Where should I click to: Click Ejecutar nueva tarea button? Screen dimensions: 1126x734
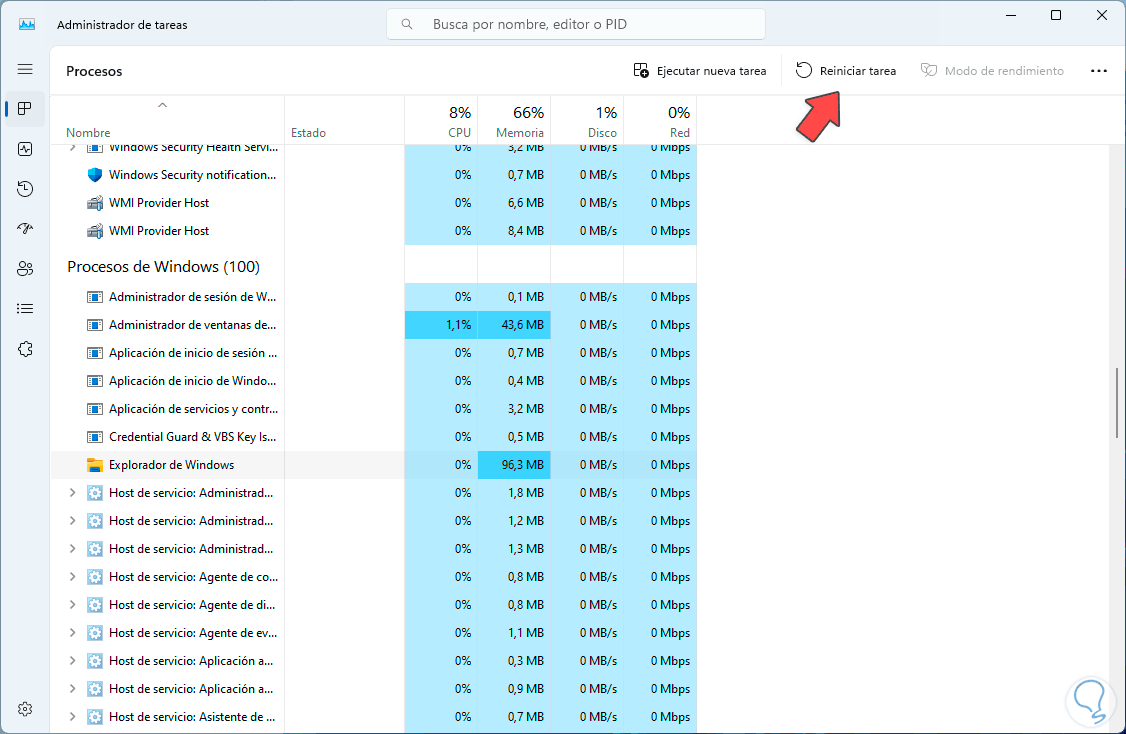[700, 70]
